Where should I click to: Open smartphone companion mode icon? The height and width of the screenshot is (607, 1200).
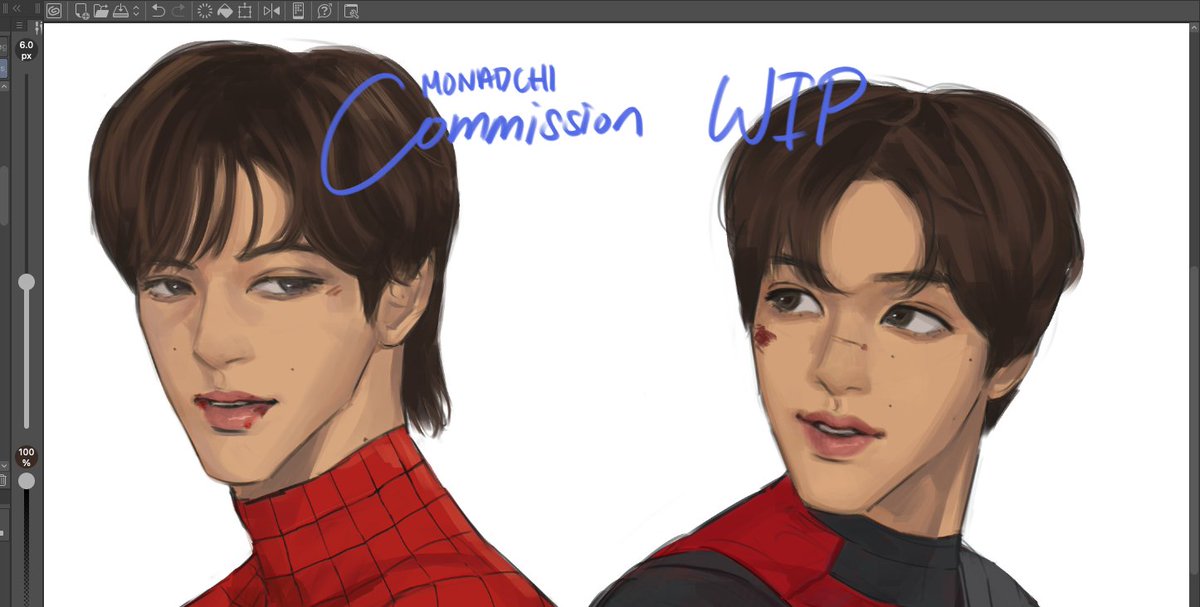pyautogui.click(x=298, y=12)
